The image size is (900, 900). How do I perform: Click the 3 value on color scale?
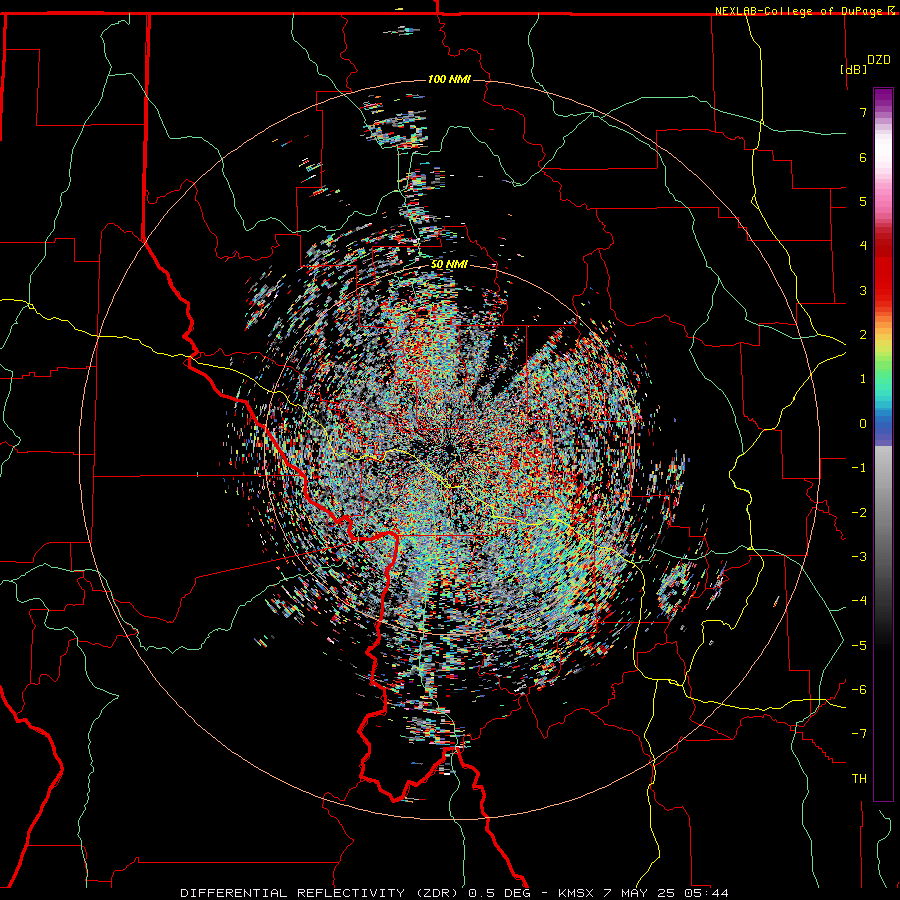(863, 290)
